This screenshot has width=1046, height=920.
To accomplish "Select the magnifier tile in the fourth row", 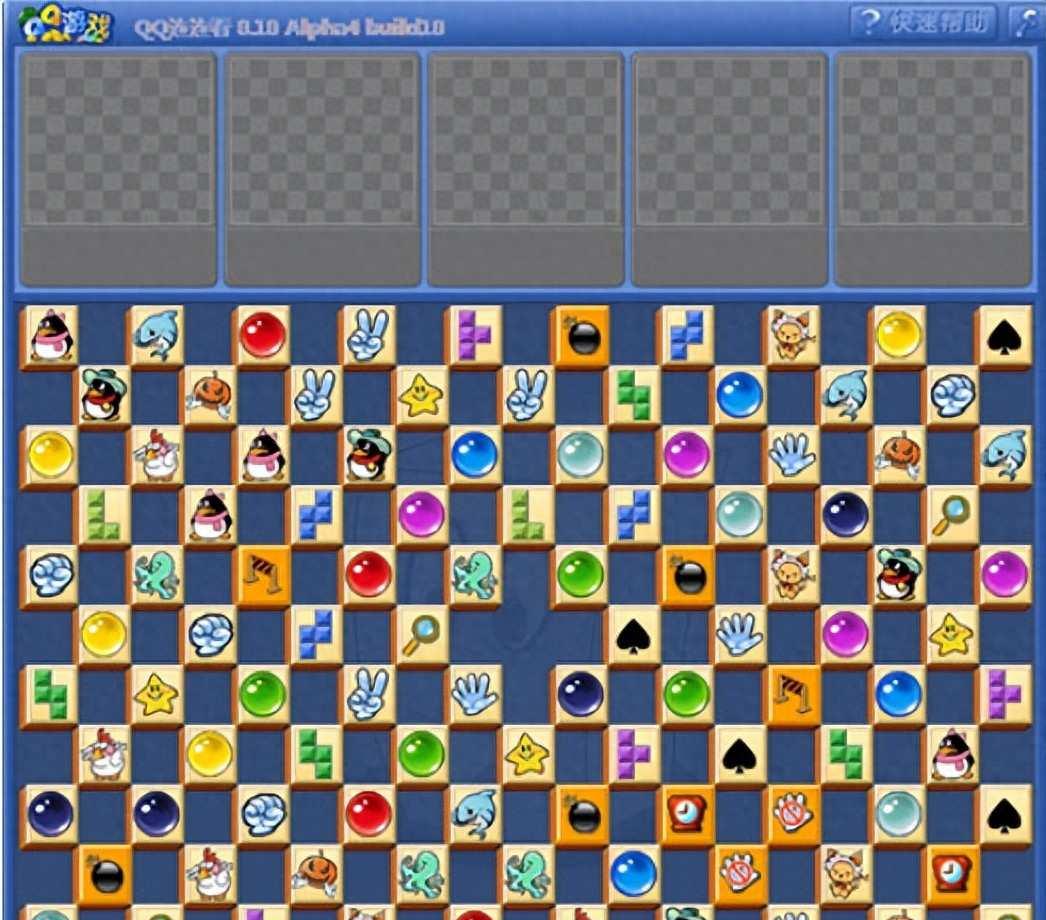I will tap(952, 514).
